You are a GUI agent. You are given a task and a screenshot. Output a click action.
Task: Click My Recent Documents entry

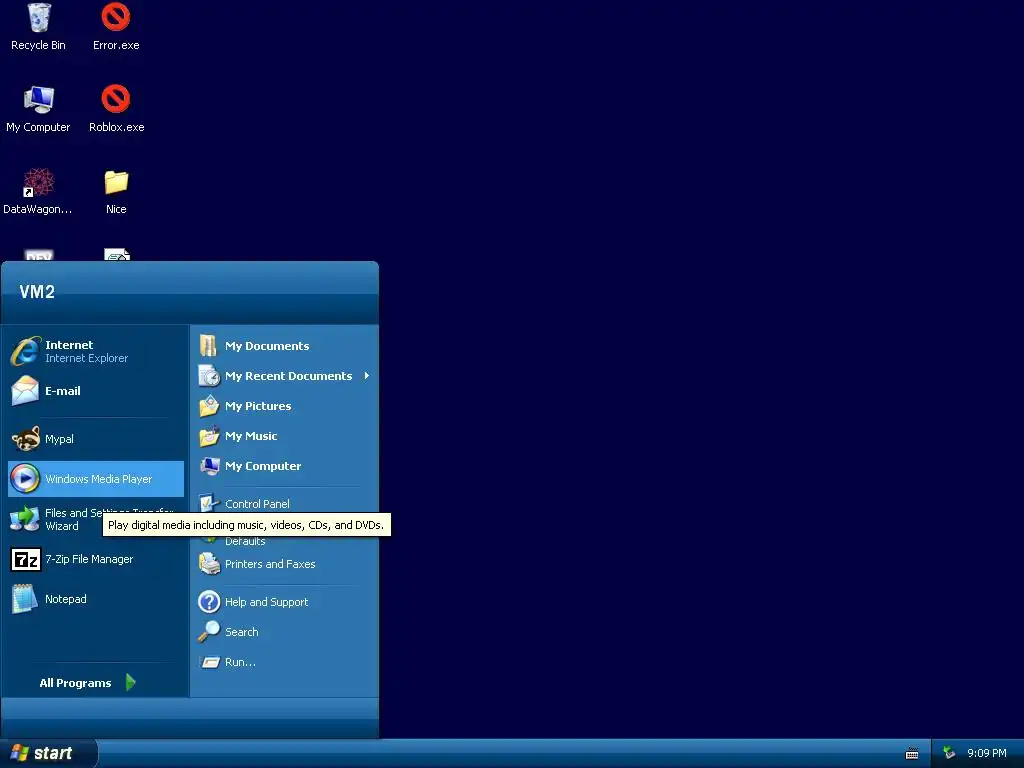(x=284, y=376)
